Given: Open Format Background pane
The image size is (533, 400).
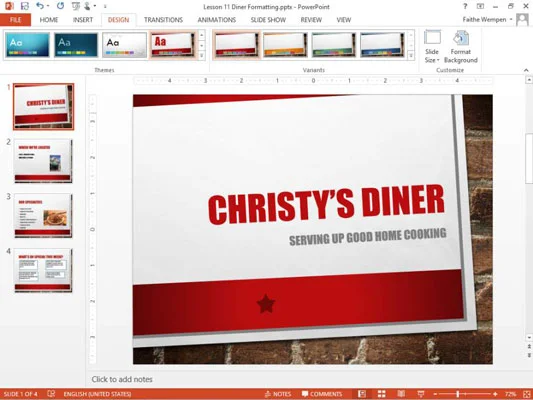Looking at the screenshot, I should [461, 47].
